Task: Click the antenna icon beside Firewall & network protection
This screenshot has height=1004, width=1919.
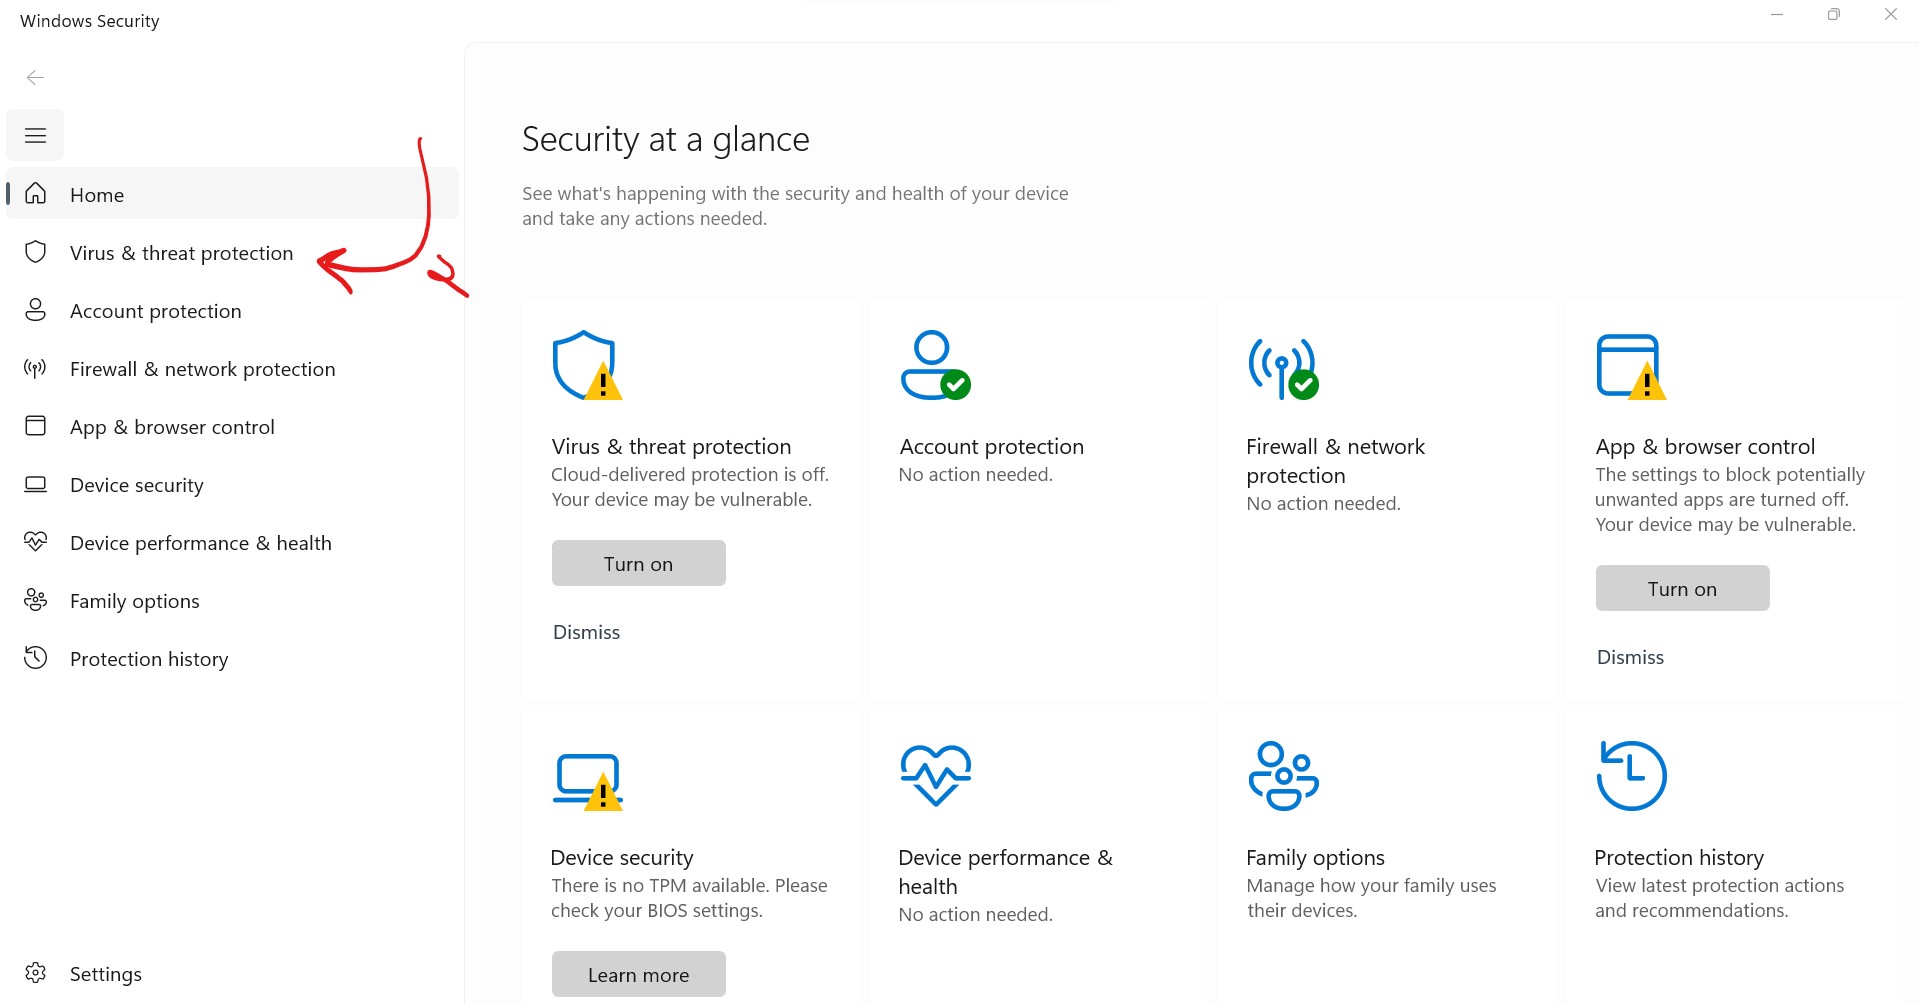Action: tap(35, 368)
